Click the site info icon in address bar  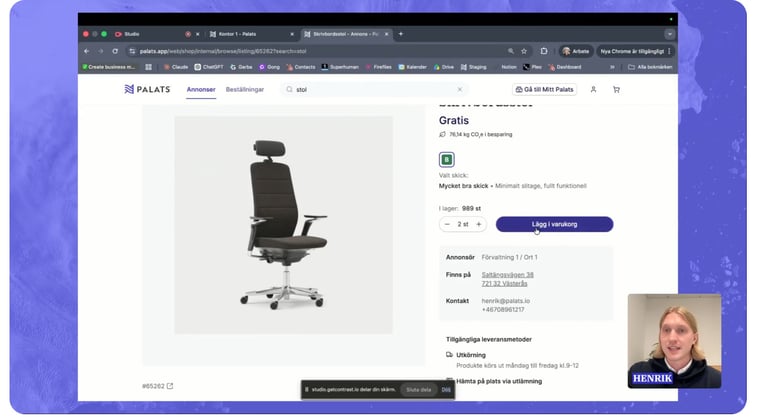[132, 51]
